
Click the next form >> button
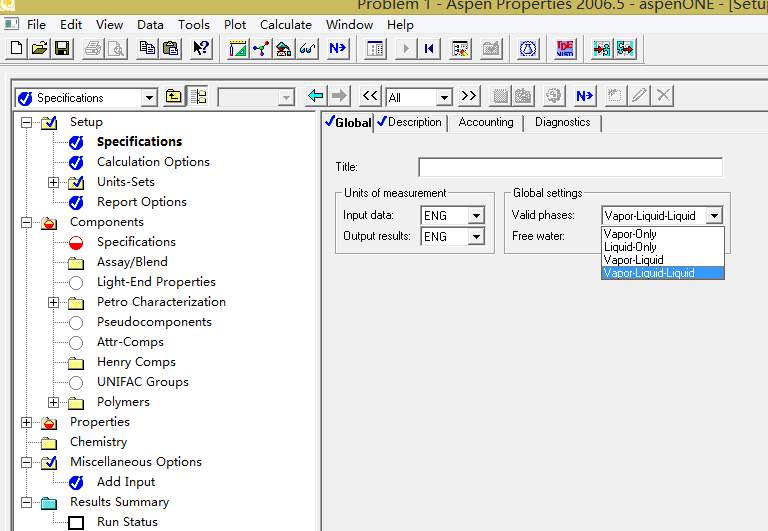coord(469,96)
